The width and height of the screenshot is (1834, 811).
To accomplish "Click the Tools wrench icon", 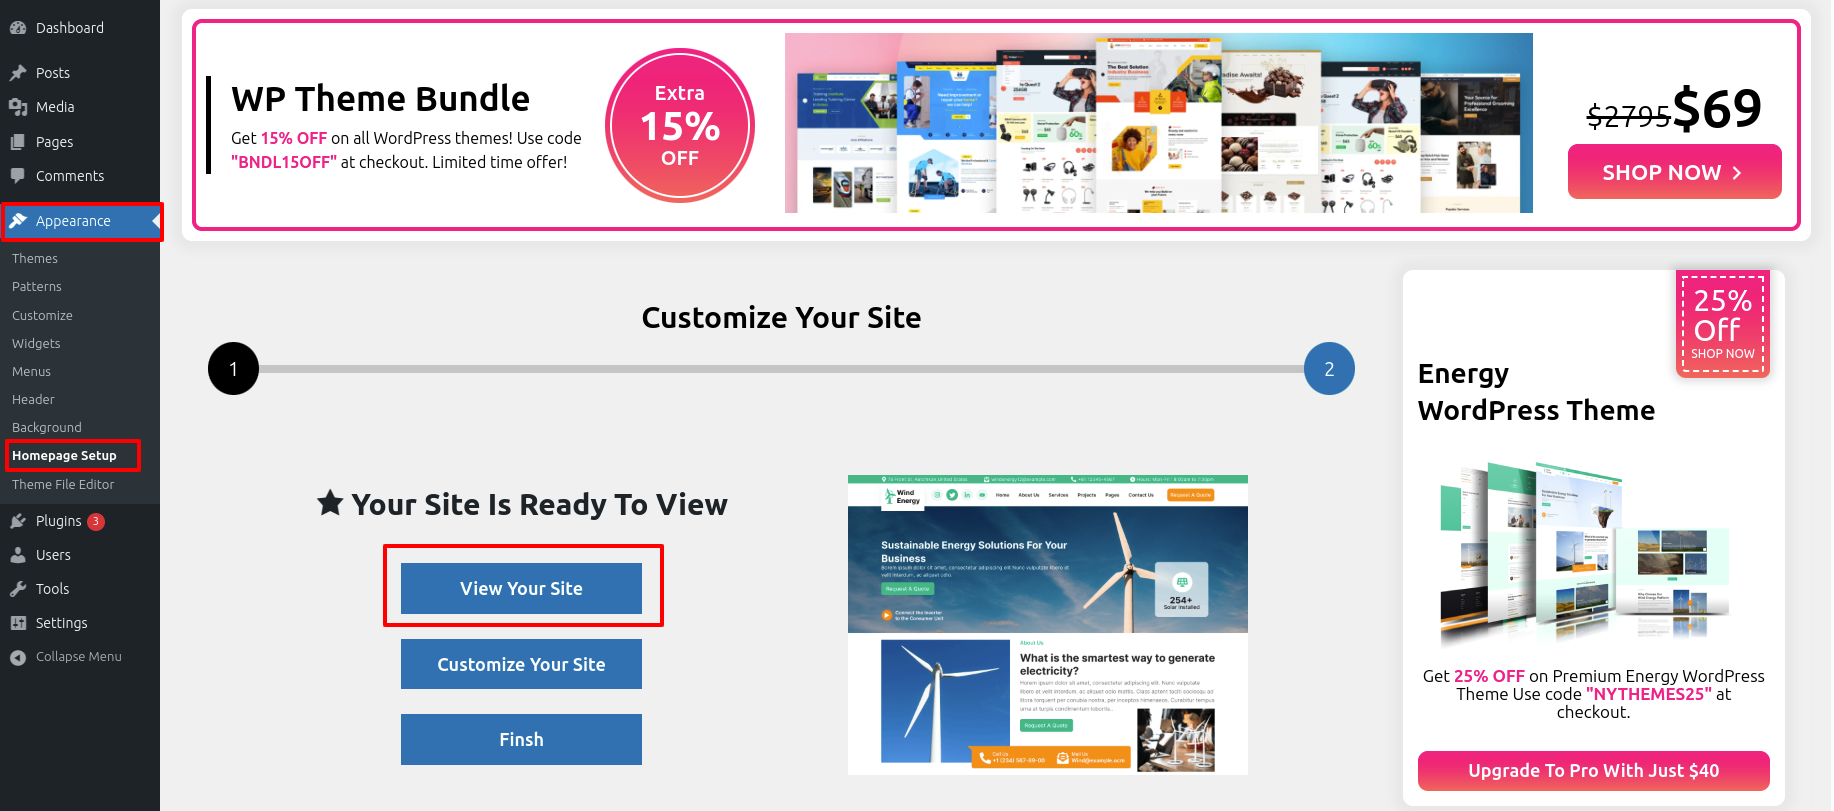I will point(18,589).
